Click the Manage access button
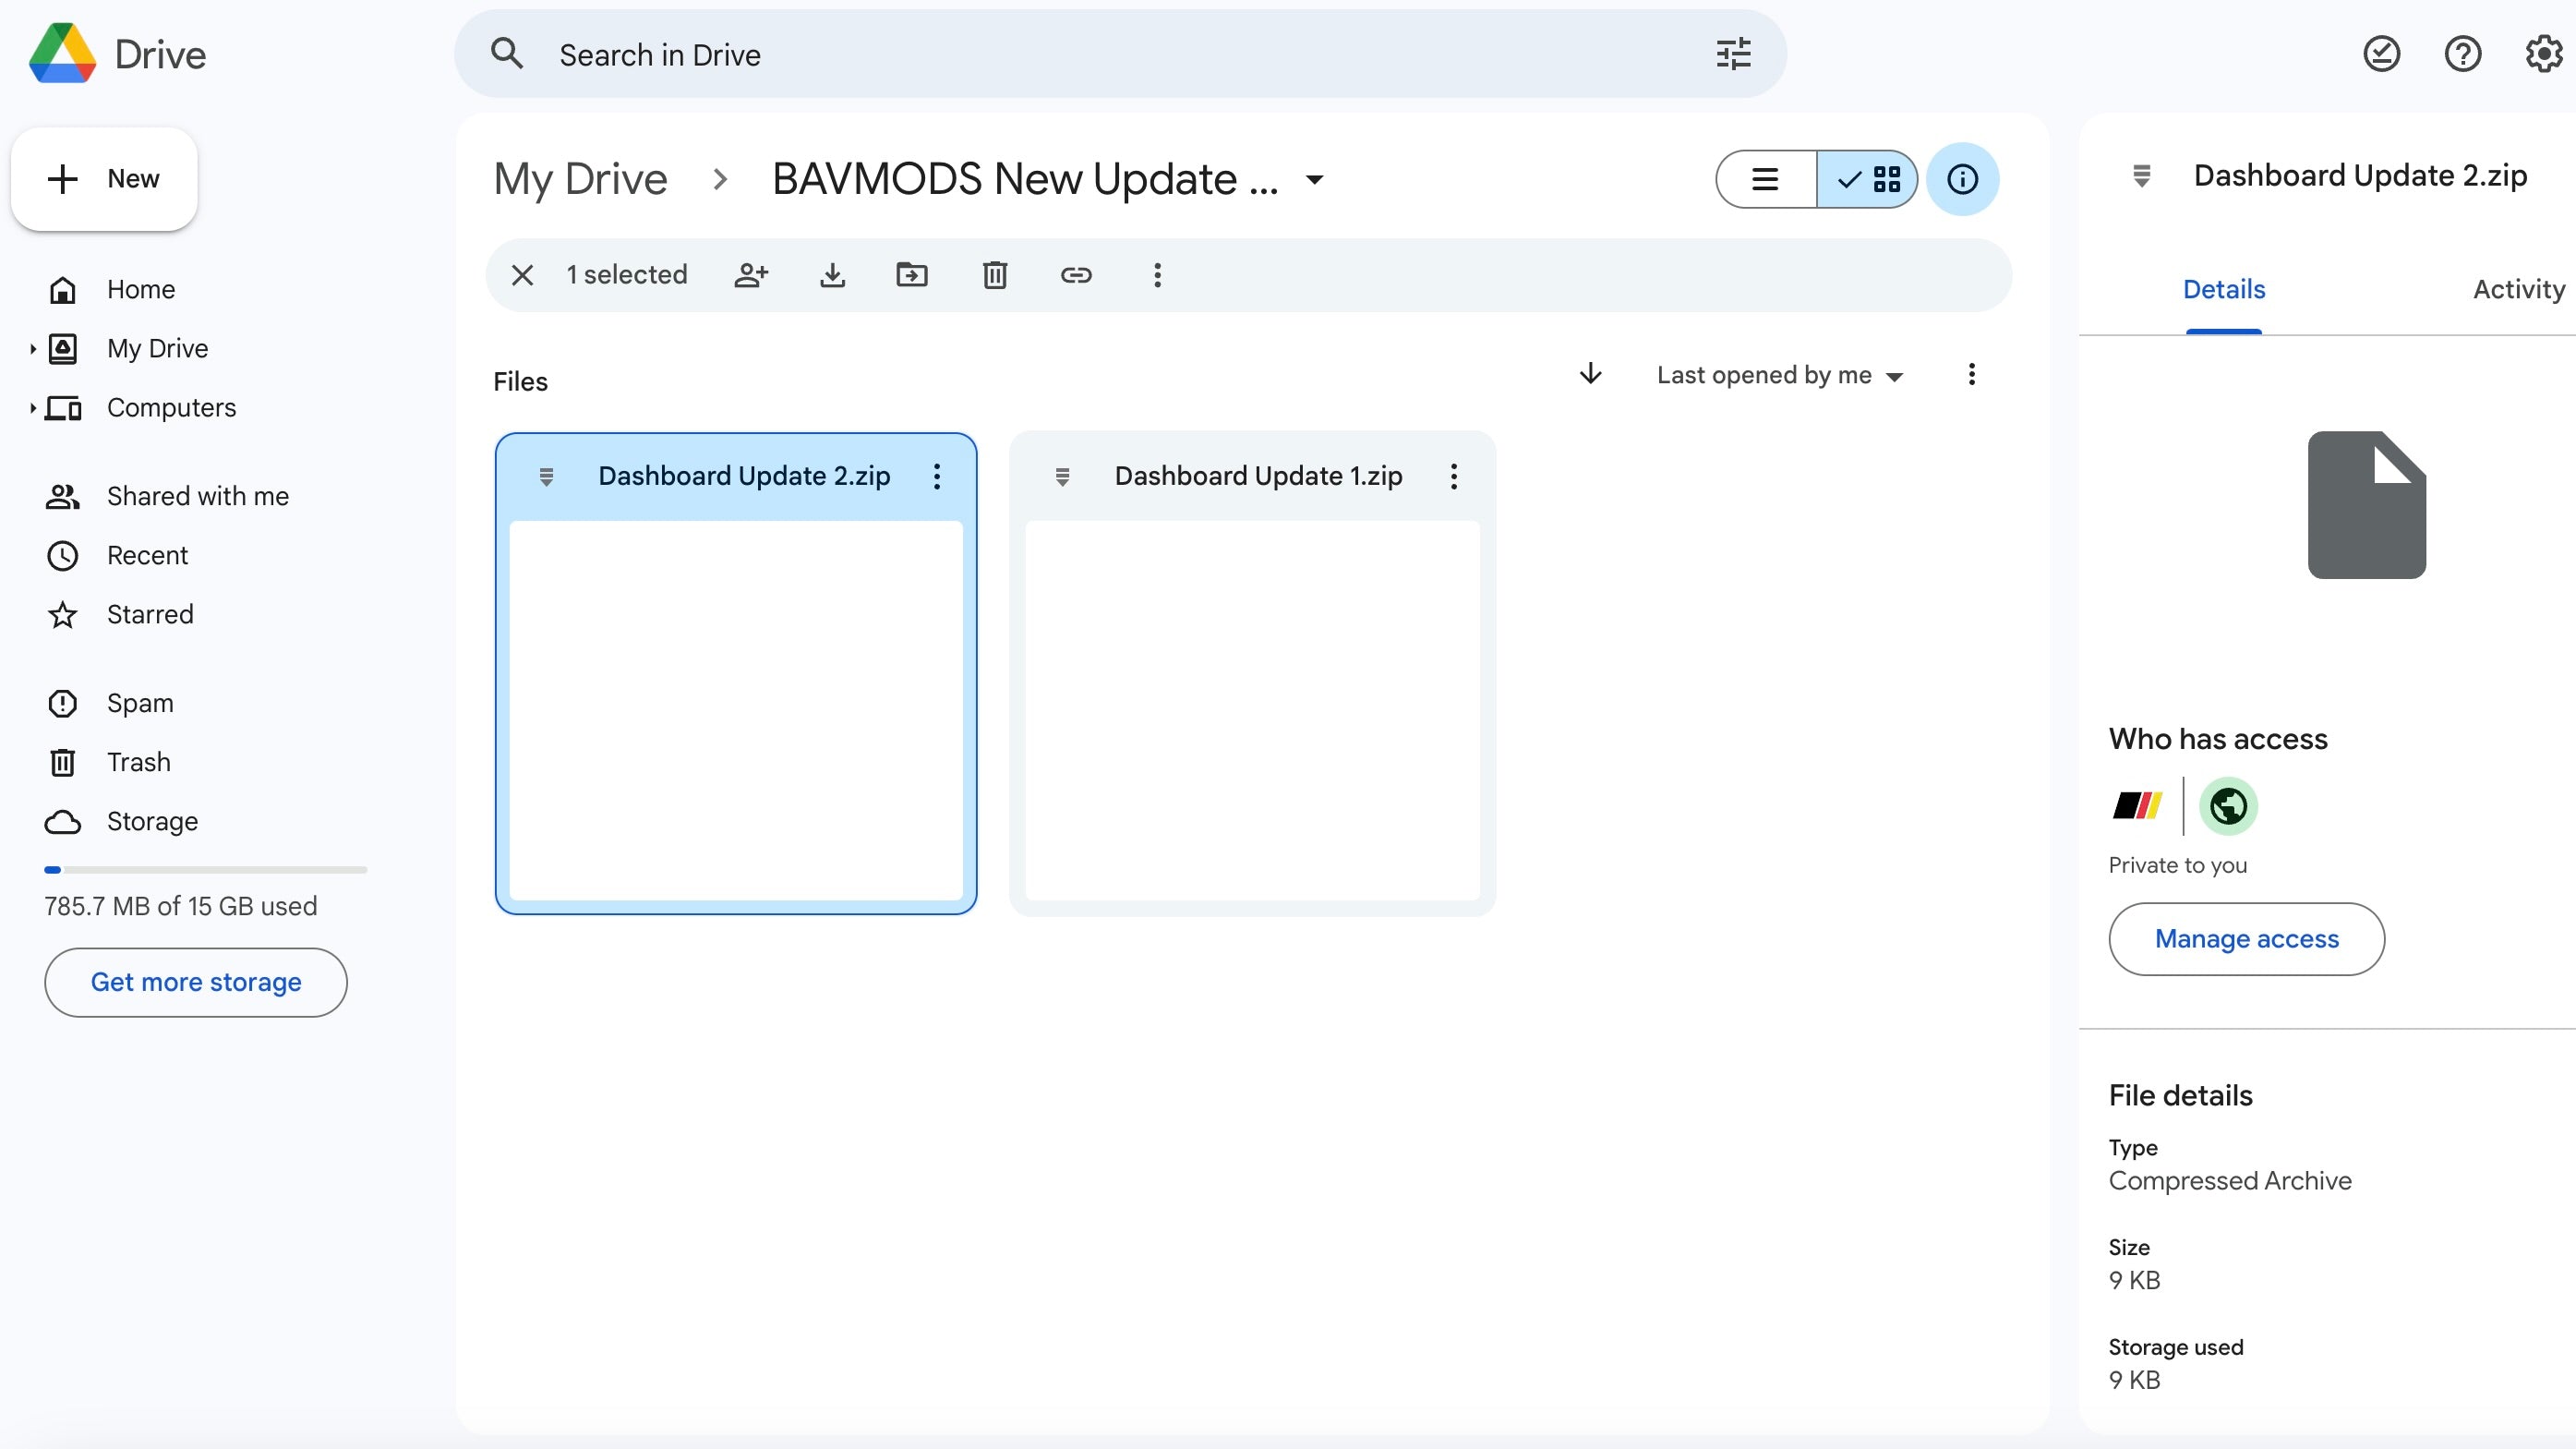The width and height of the screenshot is (2576, 1449). pyautogui.click(x=2246, y=939)
